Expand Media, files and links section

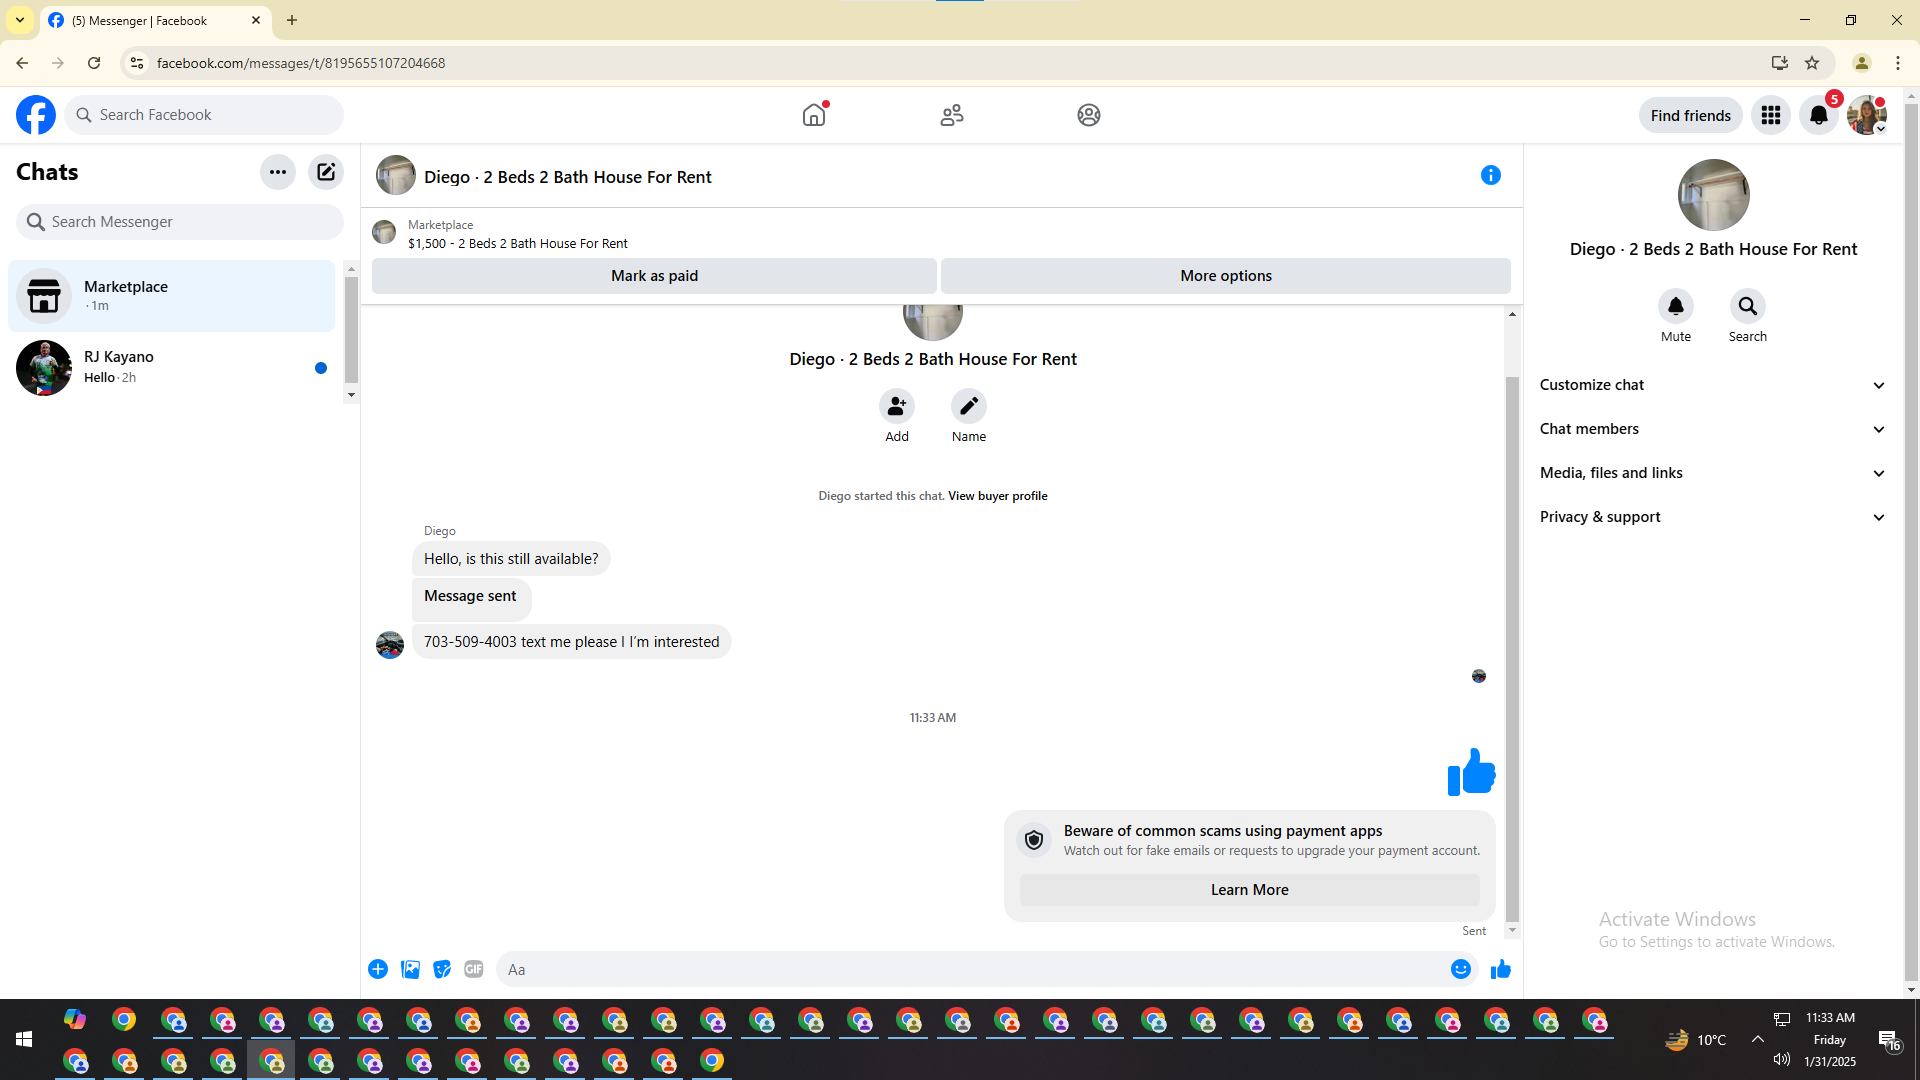(x=1713, y=473)
